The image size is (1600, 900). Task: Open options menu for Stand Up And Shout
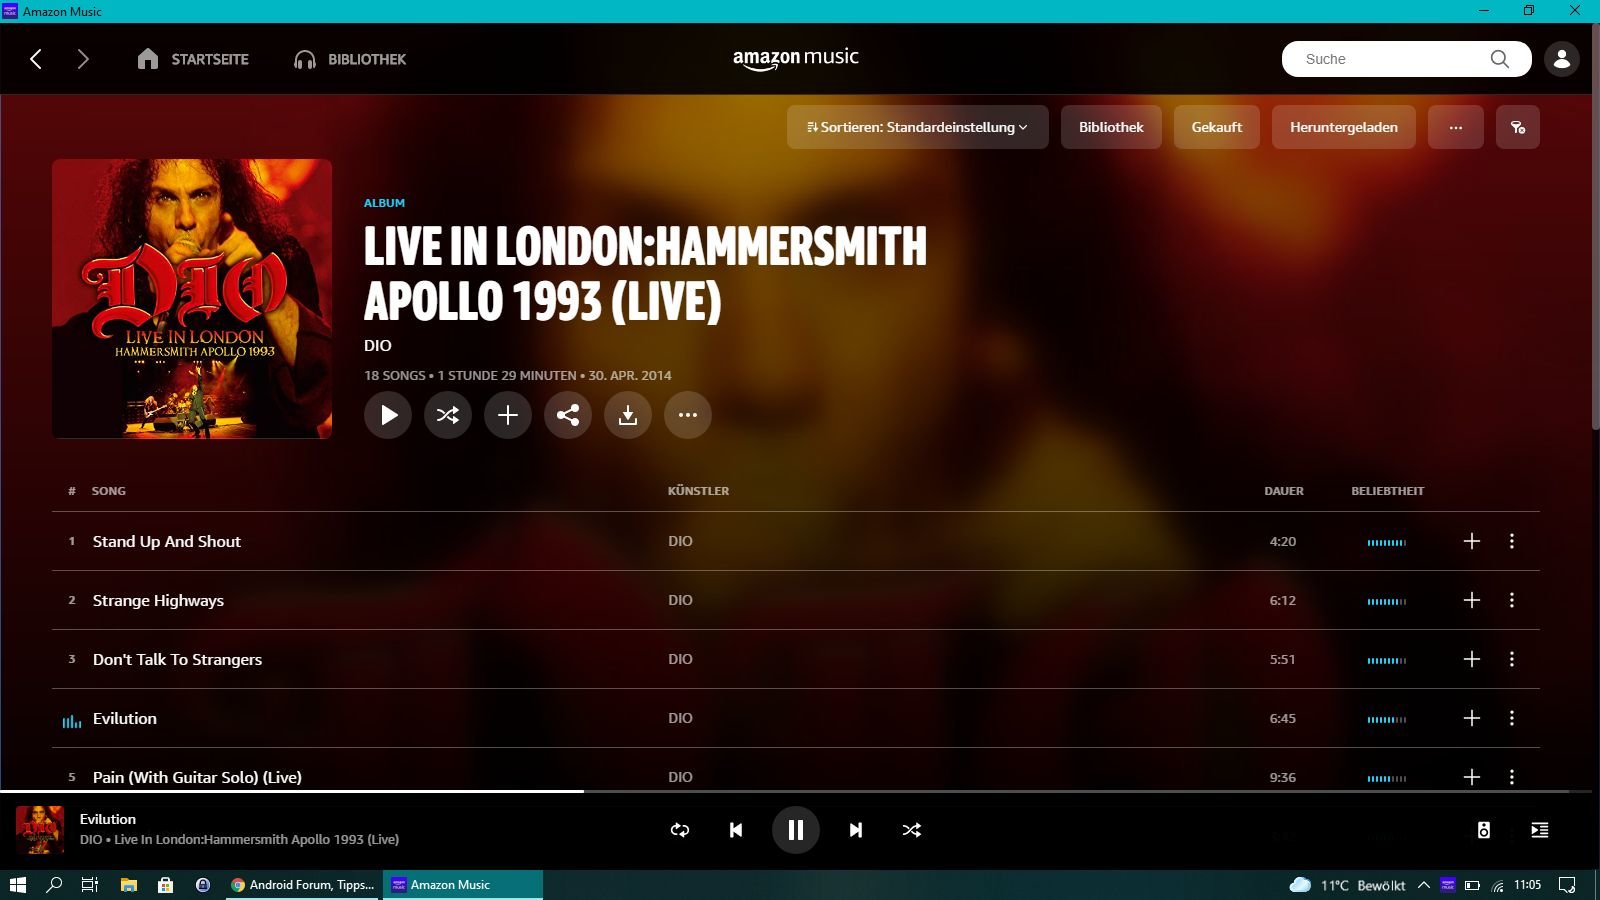click(x=1512, y=541)
